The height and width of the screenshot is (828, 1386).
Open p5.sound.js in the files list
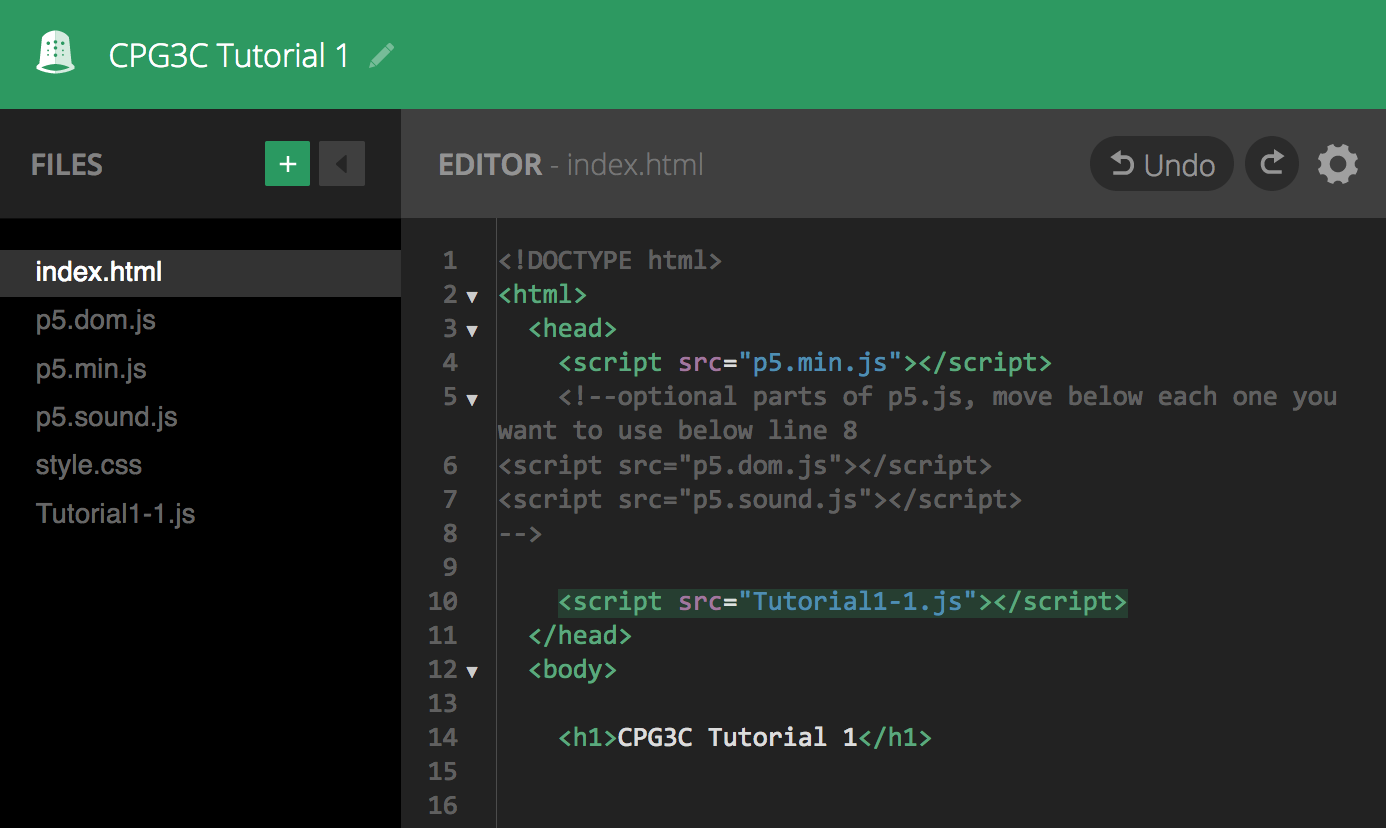(107, 417)
